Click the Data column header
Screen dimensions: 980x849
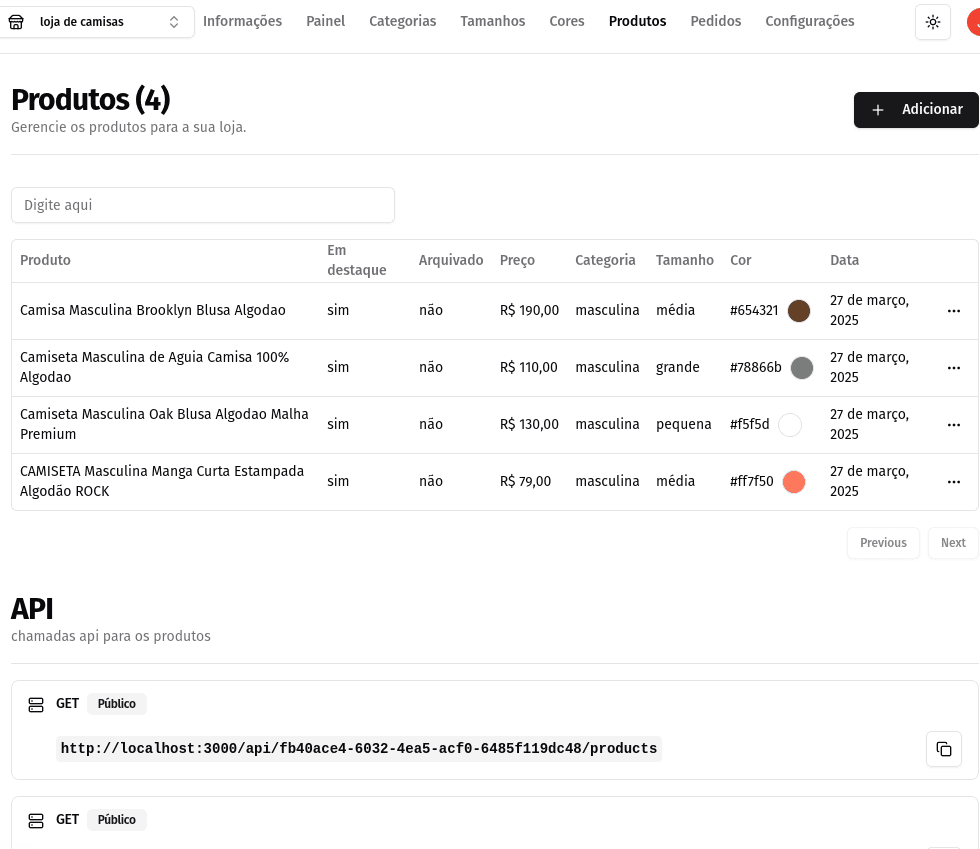[x=844, y=260]
